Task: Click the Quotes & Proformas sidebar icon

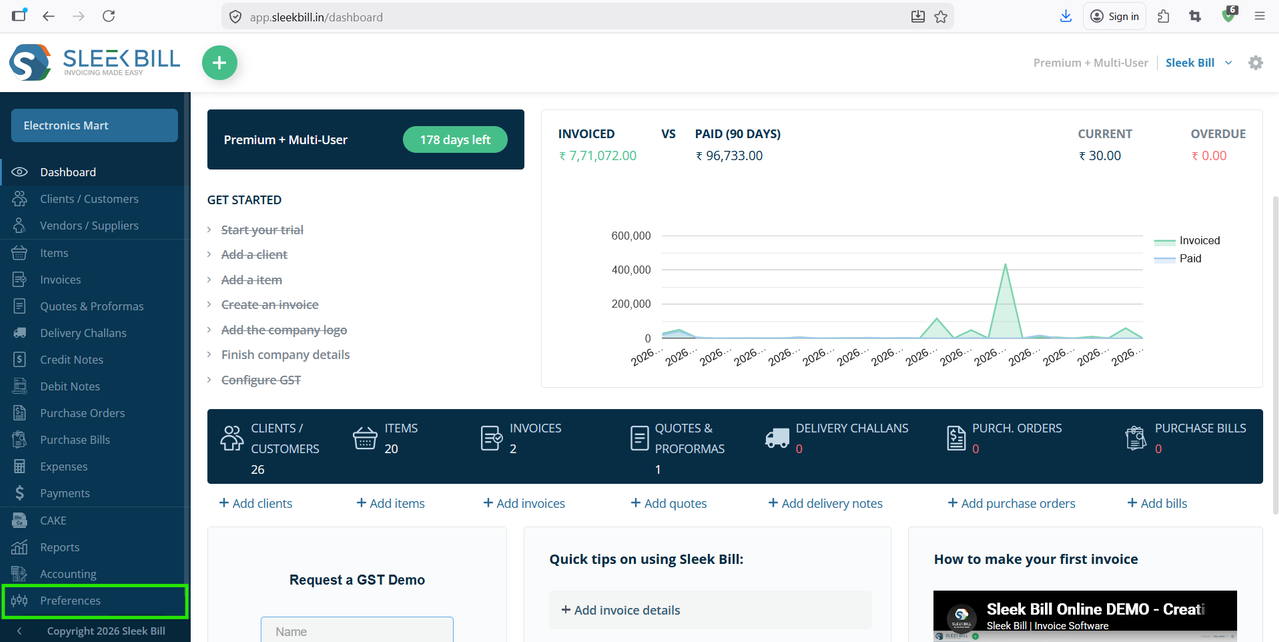Action: point(19,306)
